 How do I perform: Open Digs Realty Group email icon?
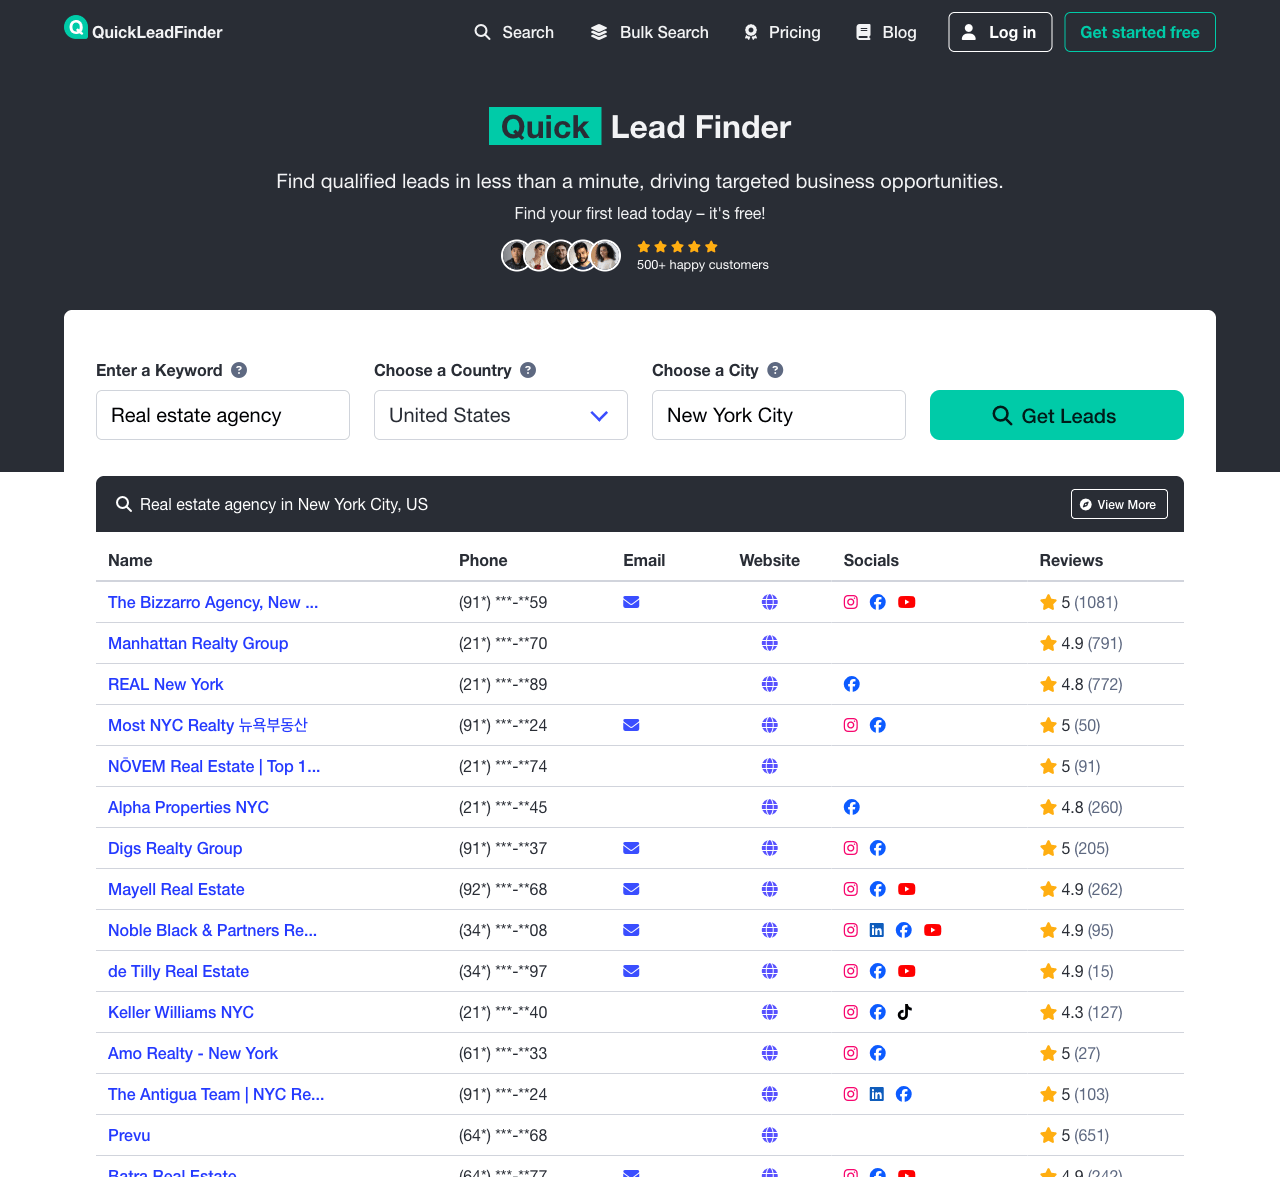631,848
